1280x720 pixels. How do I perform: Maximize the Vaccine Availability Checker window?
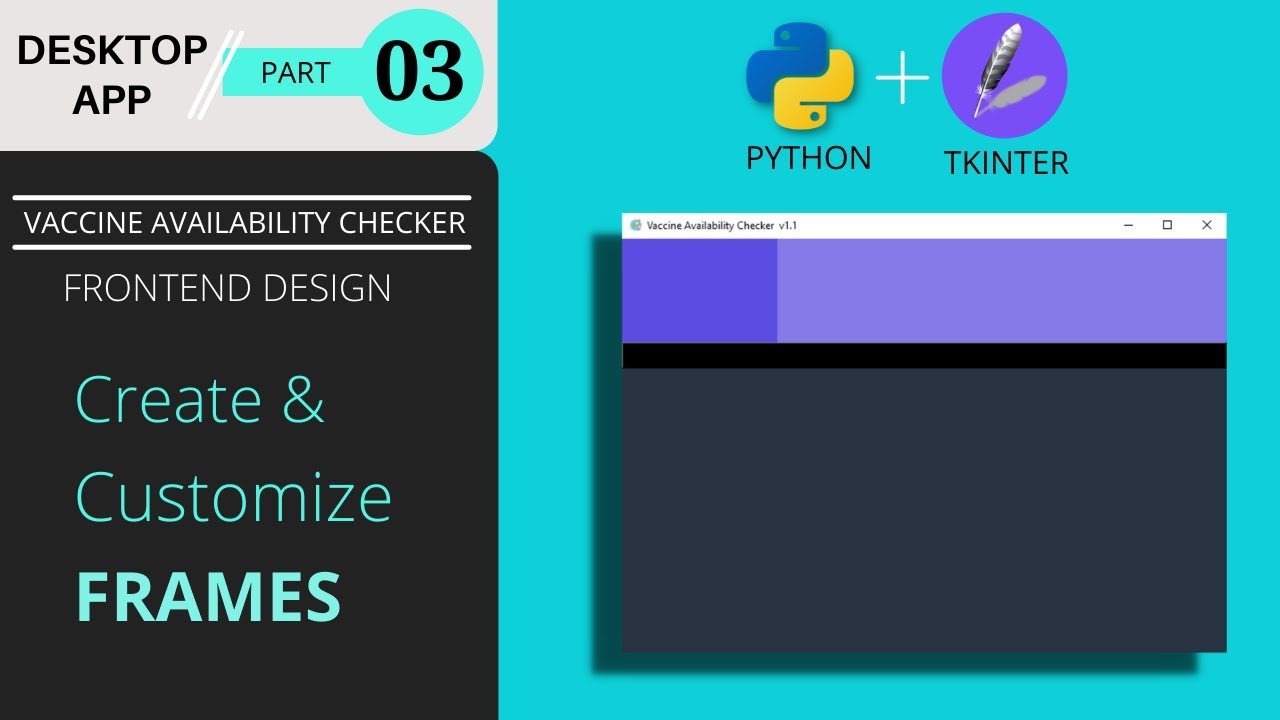[1167, 225]
